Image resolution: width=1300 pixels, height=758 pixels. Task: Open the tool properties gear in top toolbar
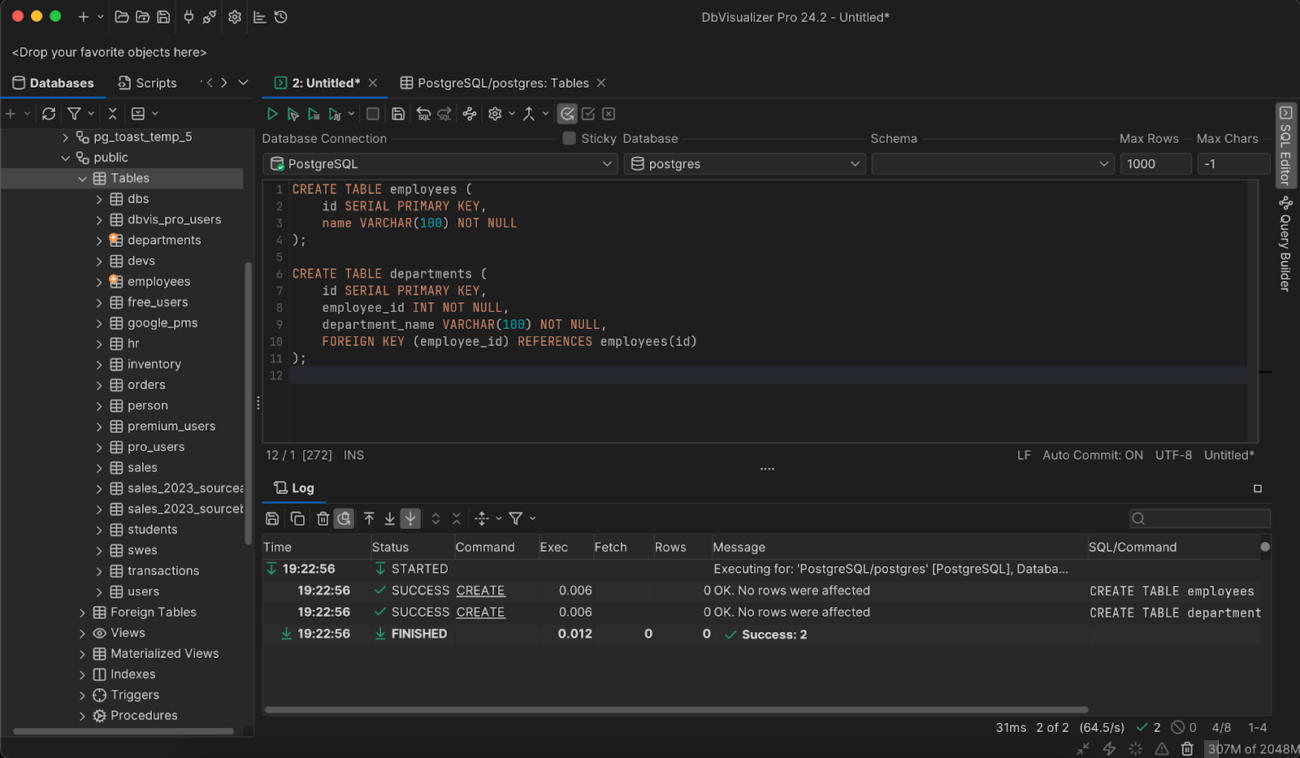[x=235, y=17]
